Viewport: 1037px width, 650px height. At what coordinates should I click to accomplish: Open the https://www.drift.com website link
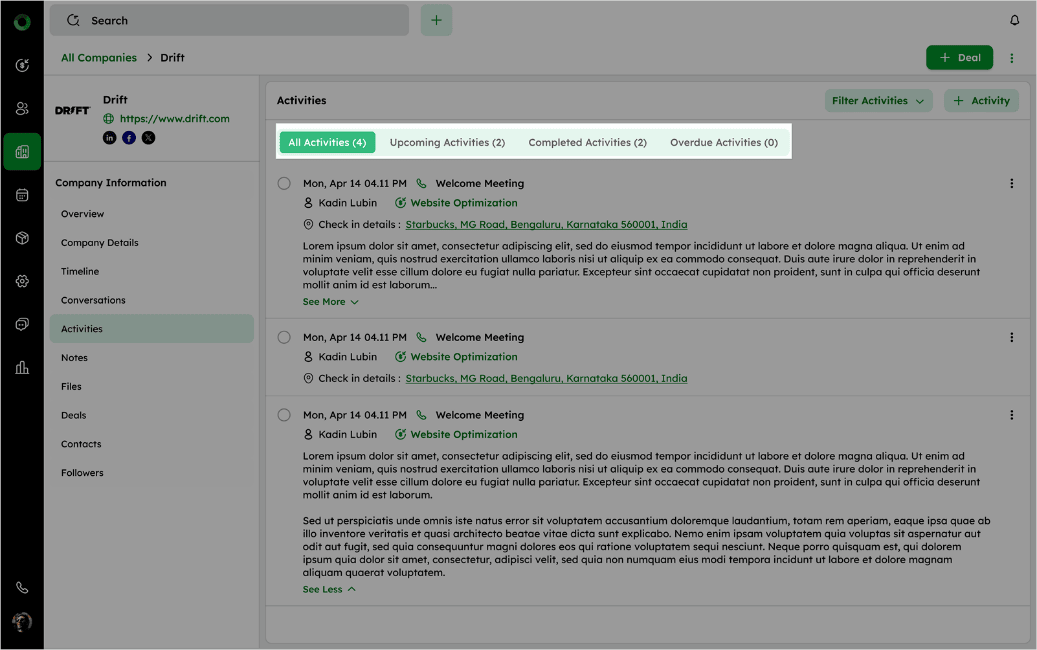[174, 119]
